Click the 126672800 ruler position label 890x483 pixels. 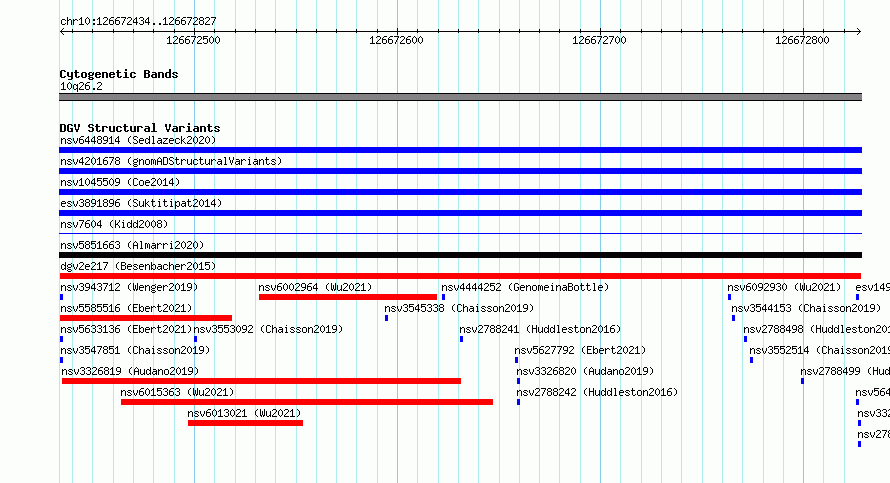coord(802,40)
